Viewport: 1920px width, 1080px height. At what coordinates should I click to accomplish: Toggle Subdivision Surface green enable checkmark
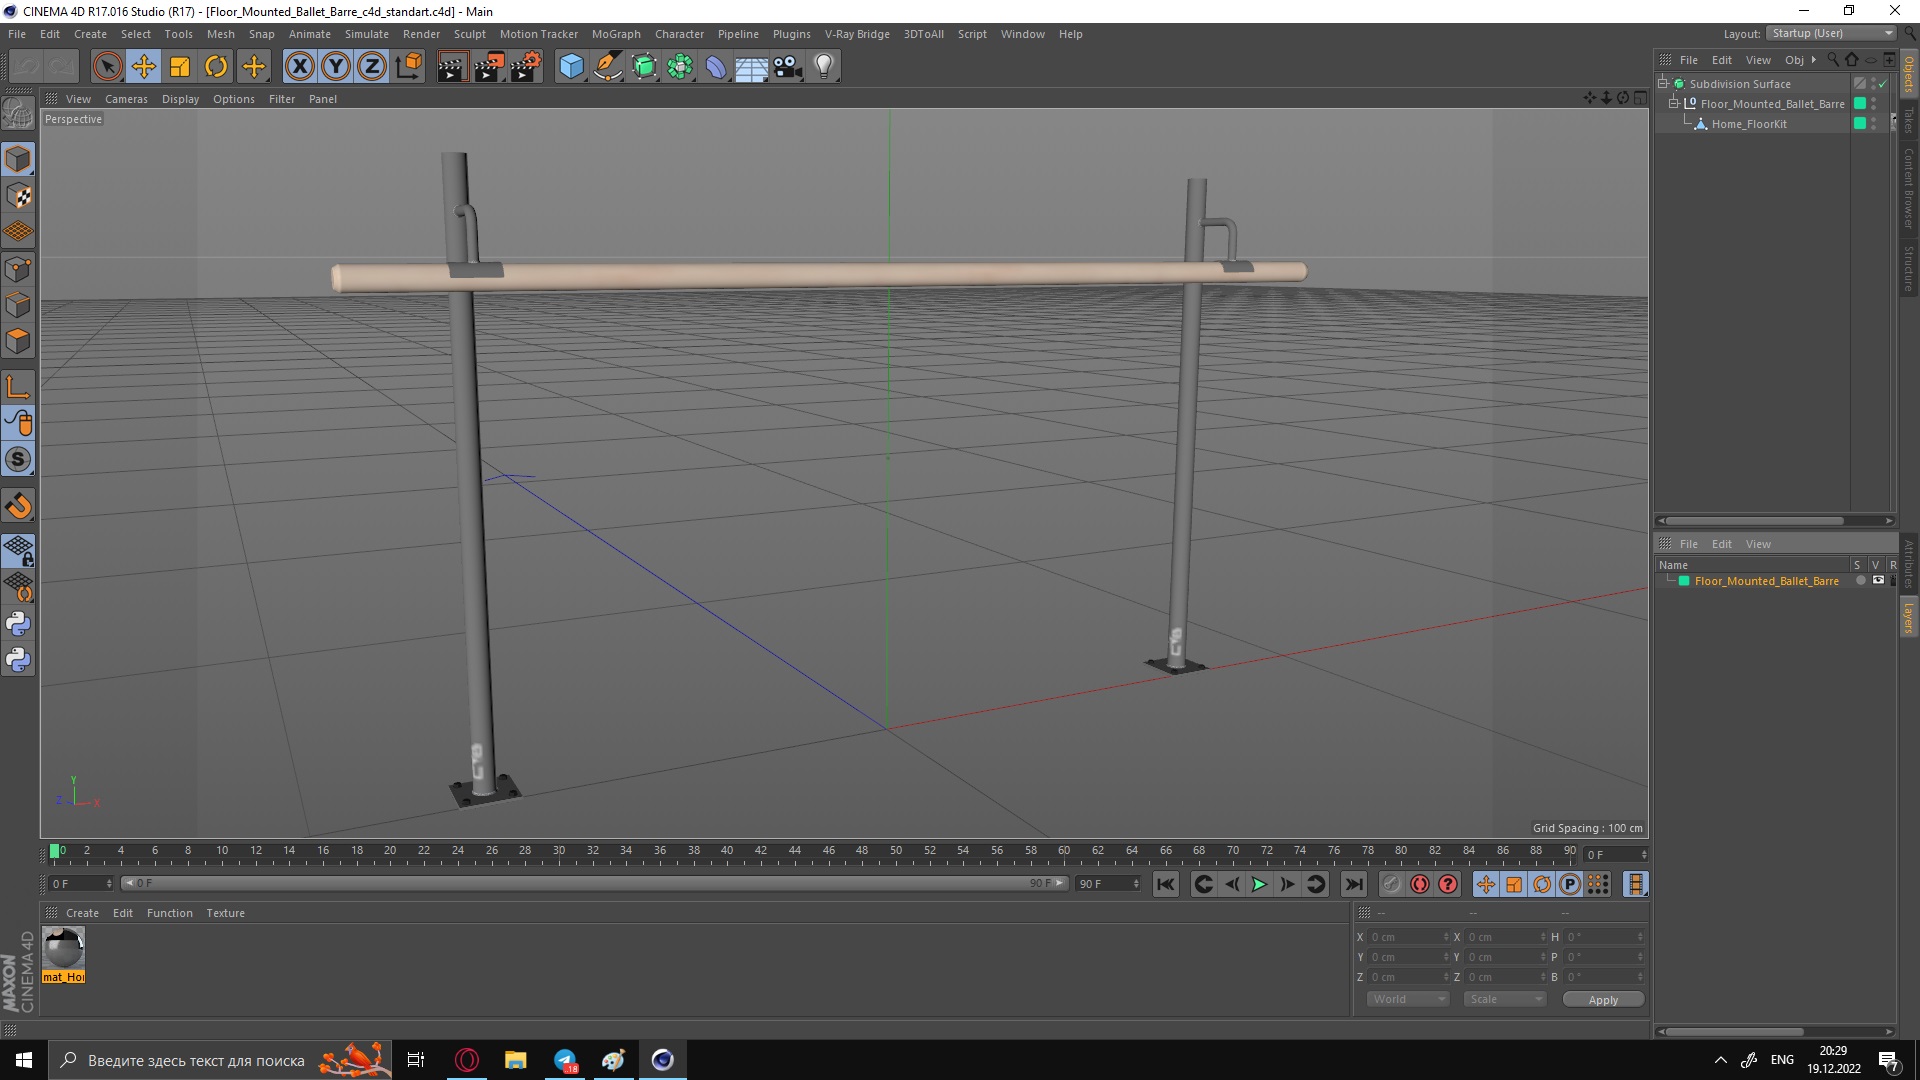point(1883,84)
